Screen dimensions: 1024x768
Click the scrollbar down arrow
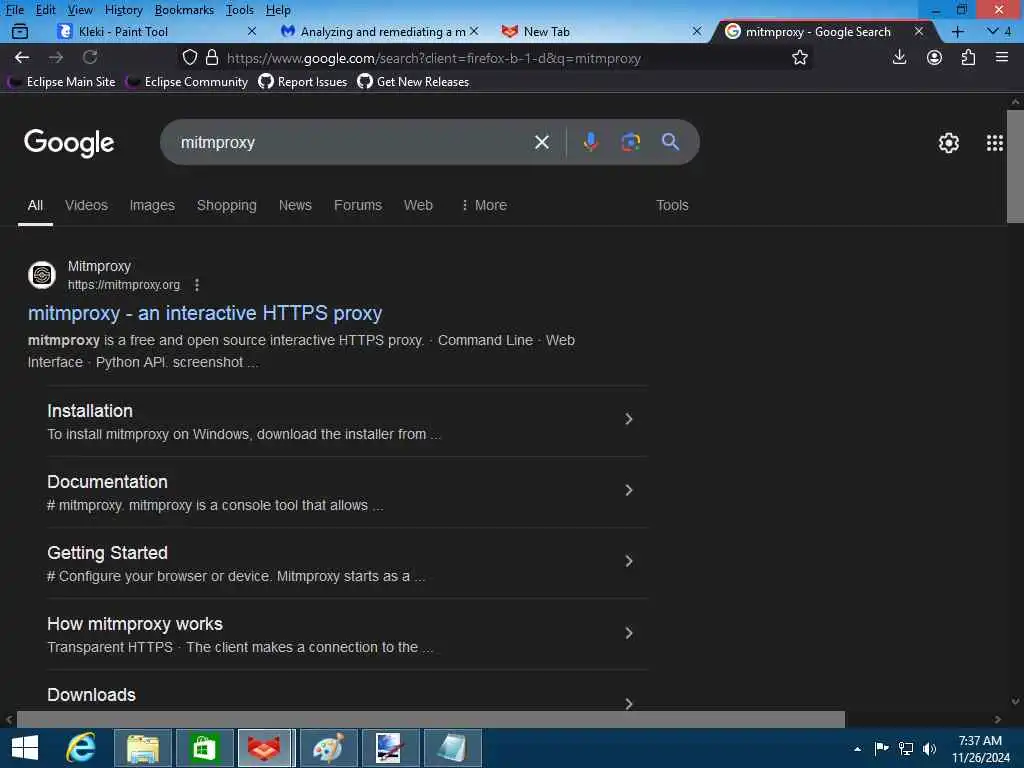pyautogui.click(x=1015, y=702)
